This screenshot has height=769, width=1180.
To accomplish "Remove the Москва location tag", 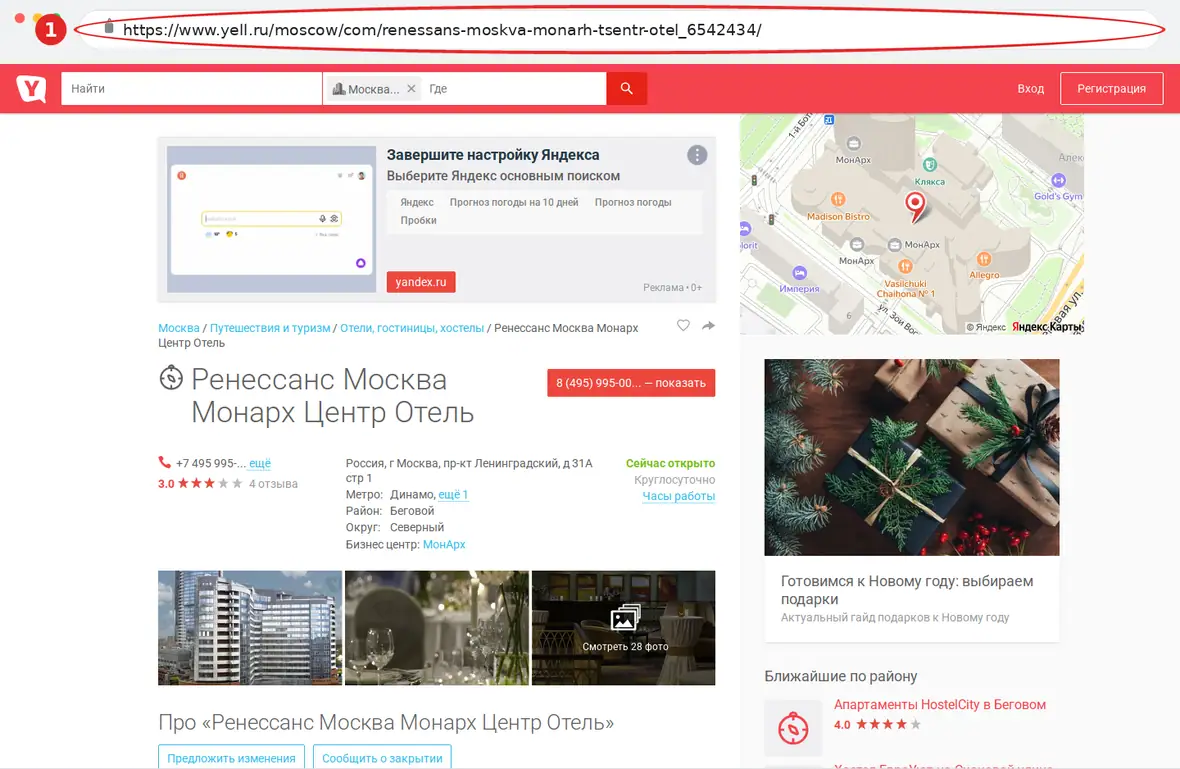I will [x=411, y=89].
